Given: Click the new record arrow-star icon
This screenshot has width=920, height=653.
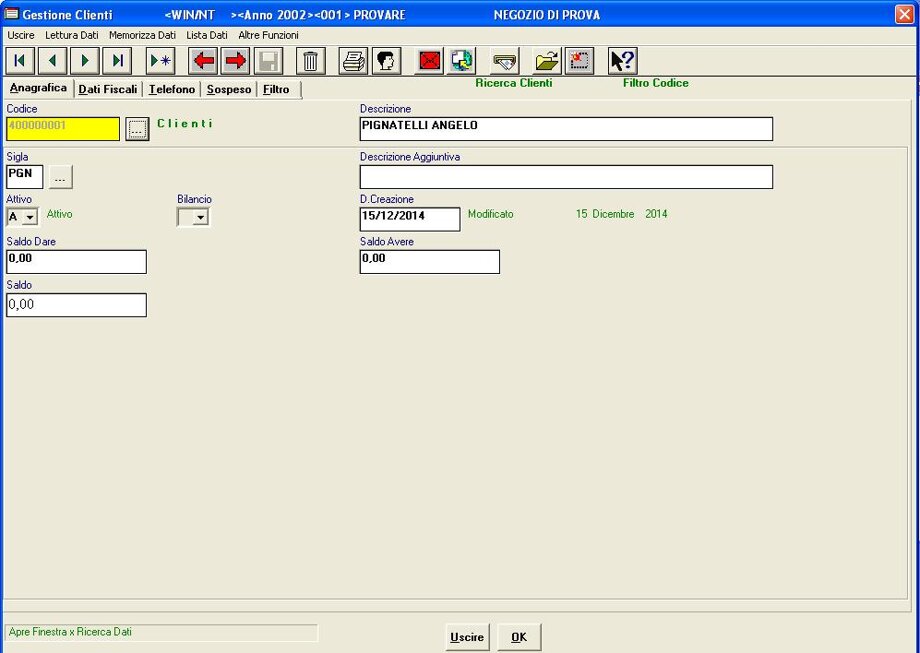Looking at the screenshot, I should 160,61.
